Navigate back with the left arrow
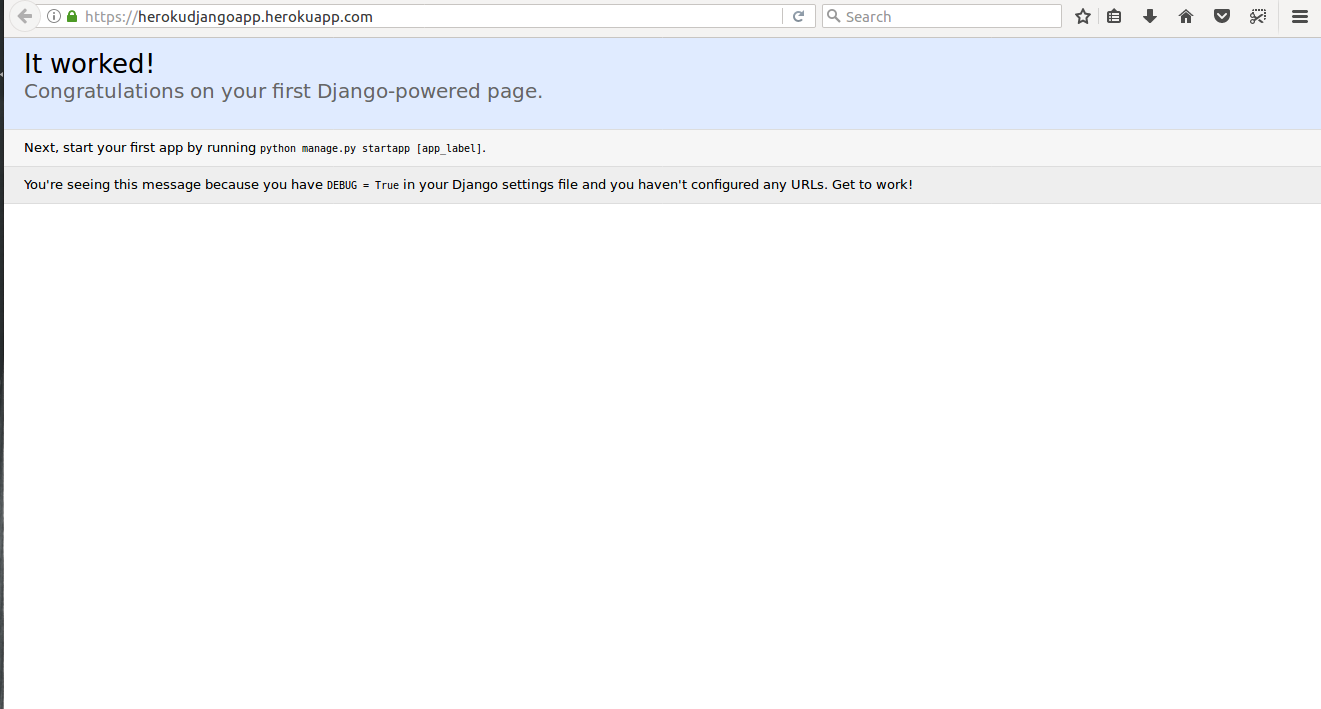Screen dimensions: 1321x709 tap(25, 16)
